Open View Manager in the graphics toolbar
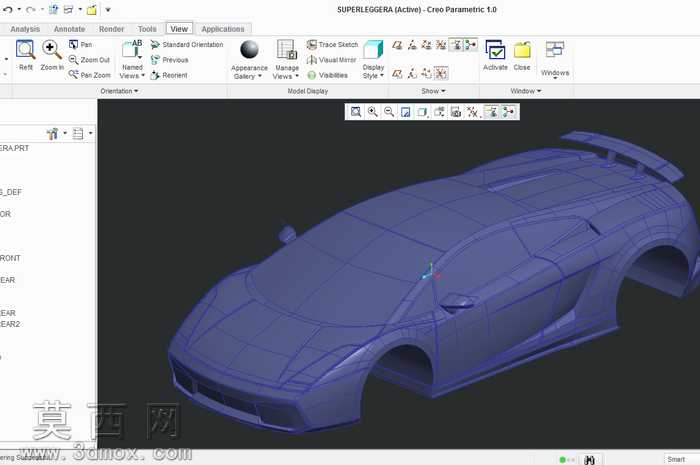The width and height of the screenshot is (700, 465). point(455,112)
